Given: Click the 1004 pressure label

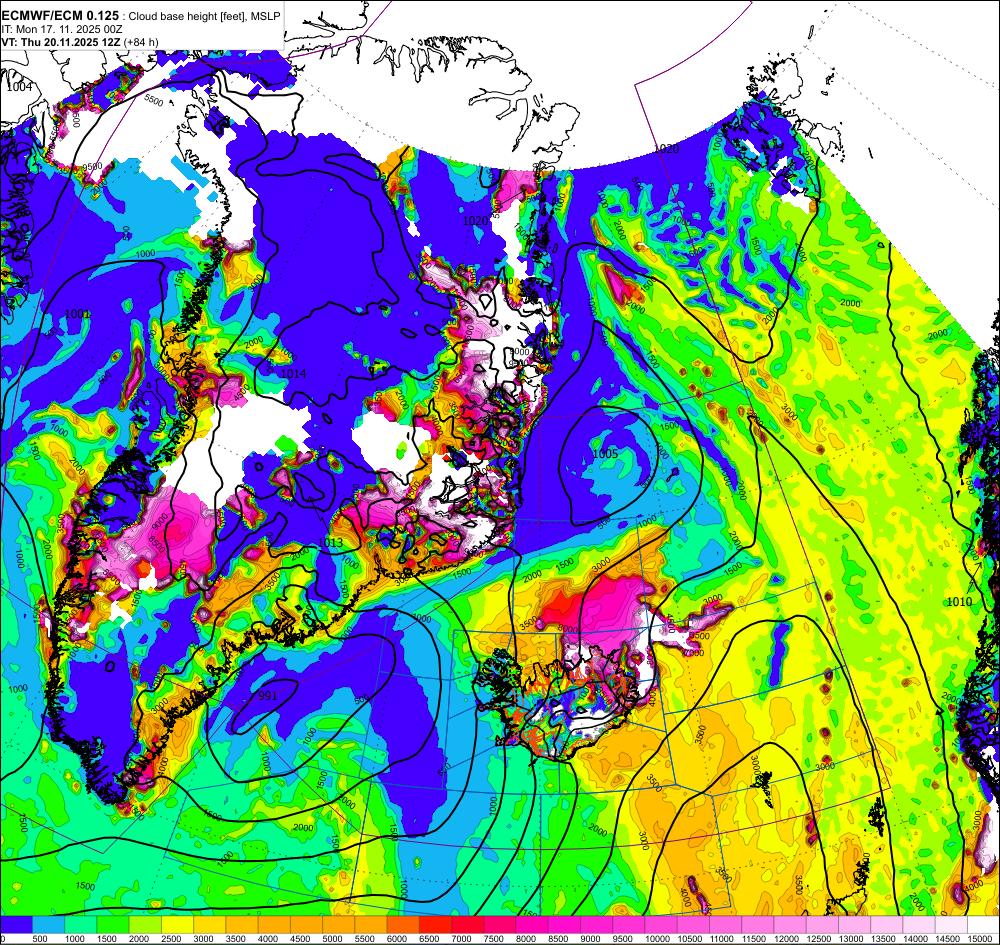Looking at the screenshot, I should click(19, 87).
